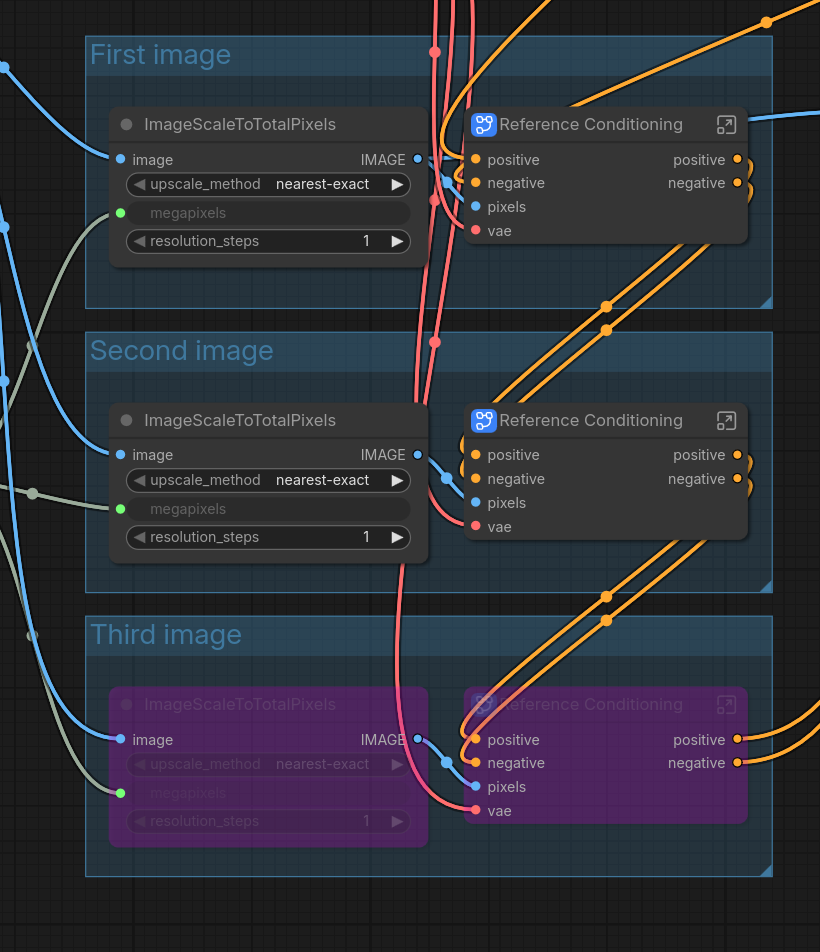
Task: Select the 'Second image' group title
Action: 181,351
